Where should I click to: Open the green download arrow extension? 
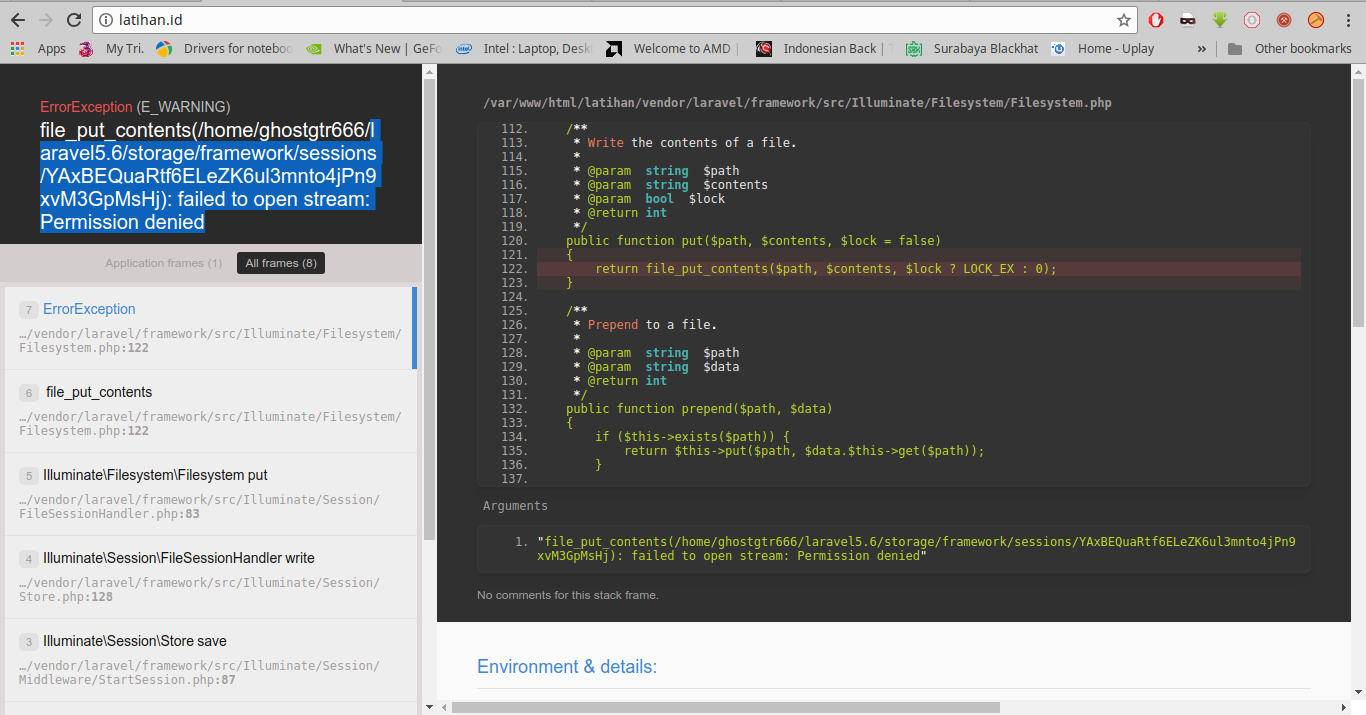click(x=1220, y=20)
